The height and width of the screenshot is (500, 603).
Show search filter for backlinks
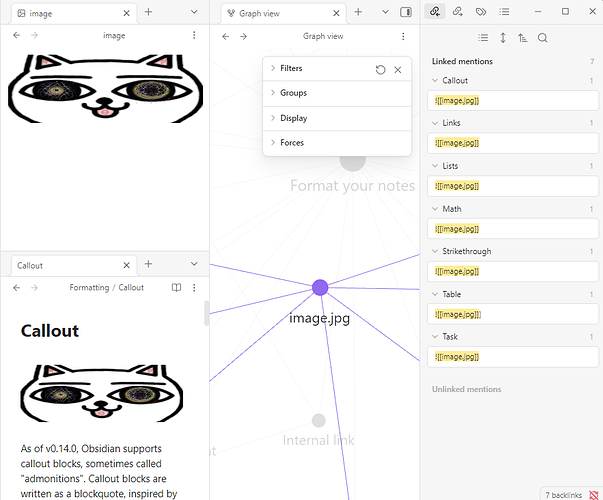[x=543, y=38]
